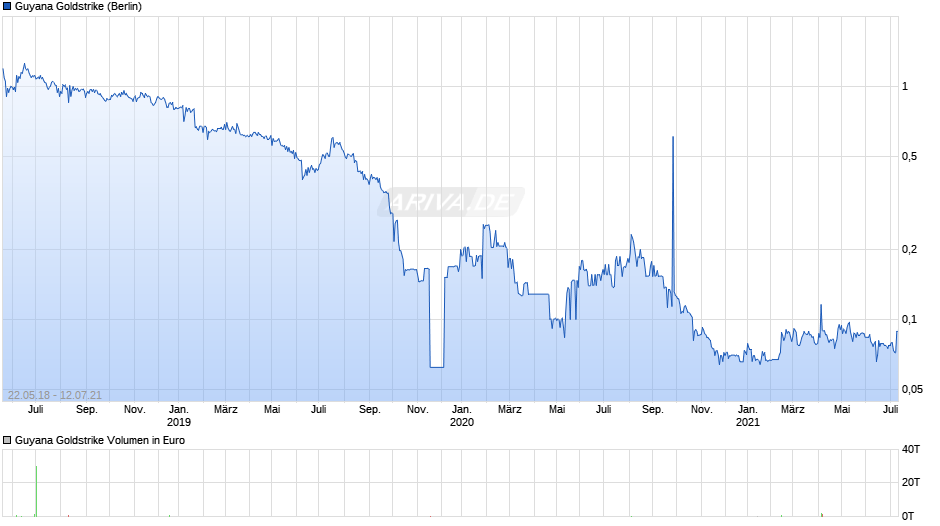The height and width of the screenshot is (526, 940).
Task: Click the volume axis label '40T'
Action: (x=911, y=449)
